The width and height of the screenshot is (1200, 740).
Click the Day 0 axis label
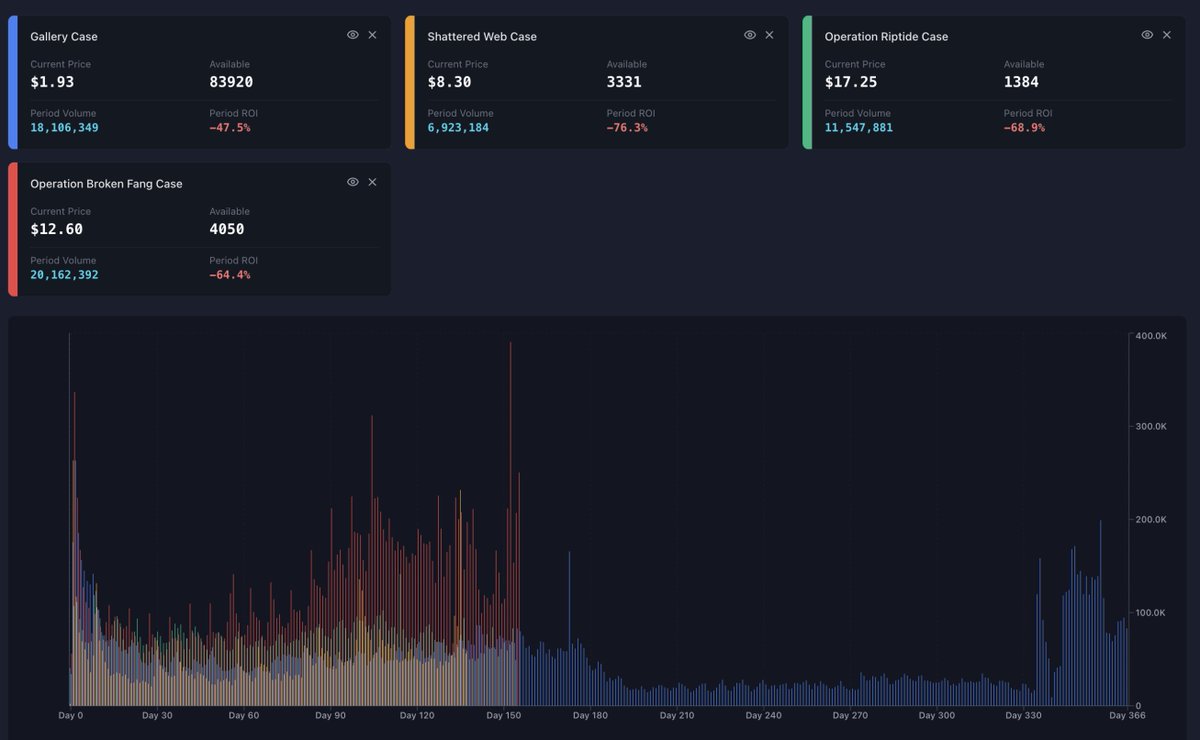tap(71, 716)
